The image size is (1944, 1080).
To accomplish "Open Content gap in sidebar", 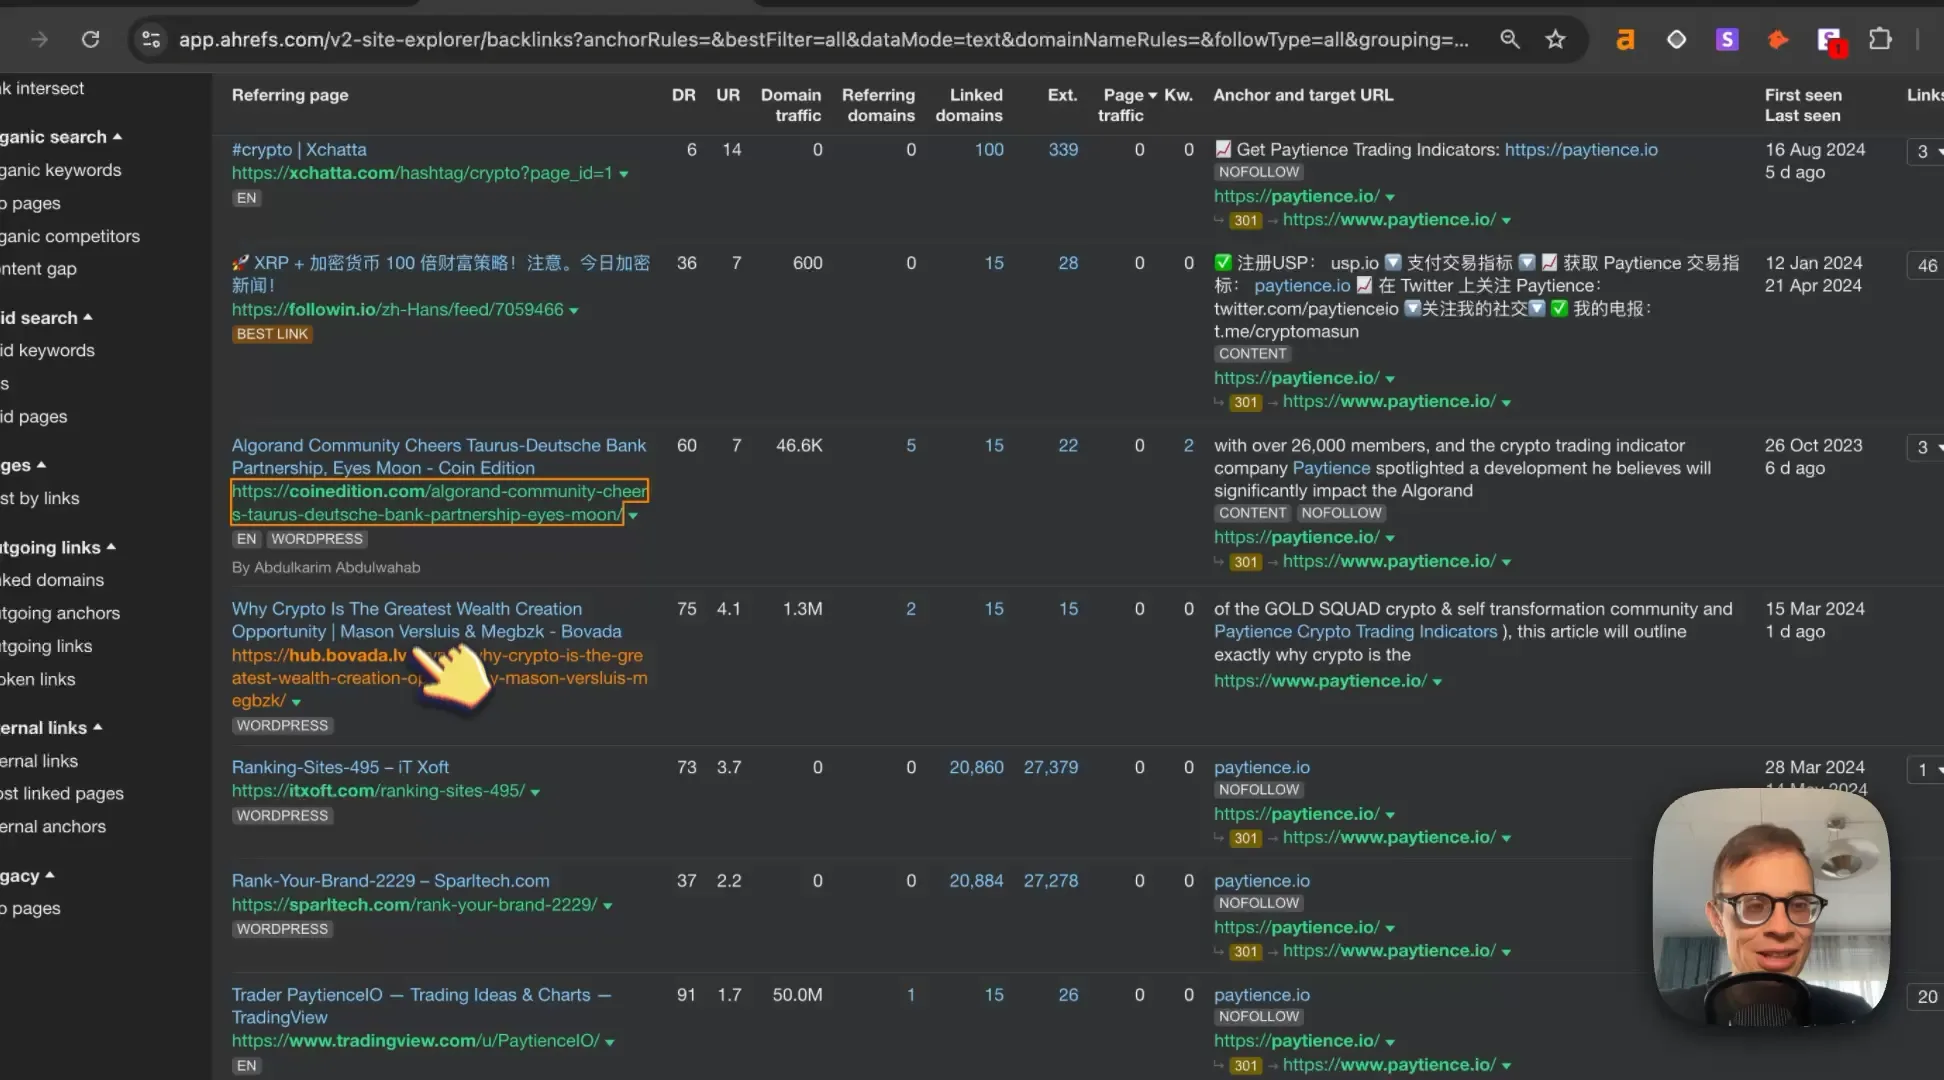I will (38, 268).
